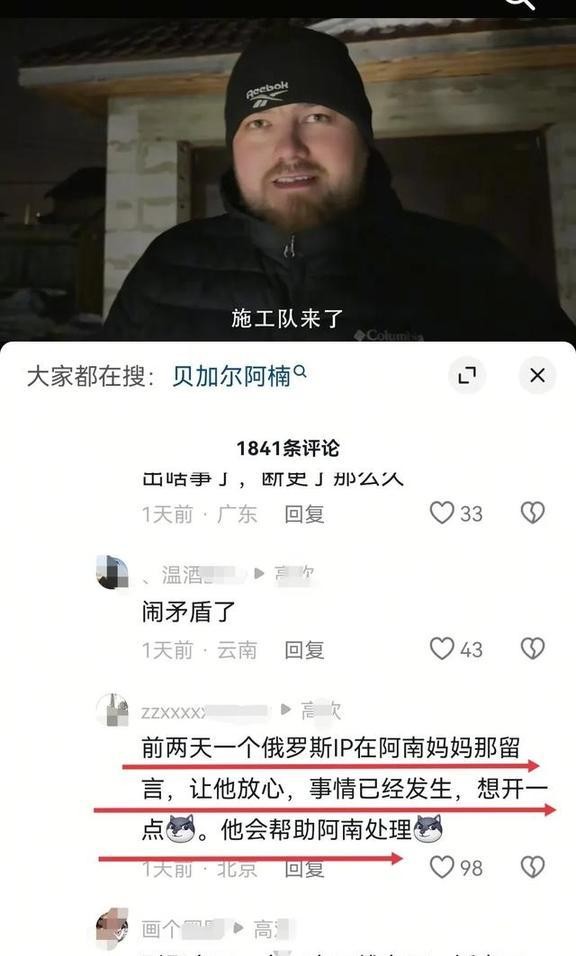Tap the 1841条评论 comments header
The width and height of the screenshot is (576, 956).
point(288,448)
